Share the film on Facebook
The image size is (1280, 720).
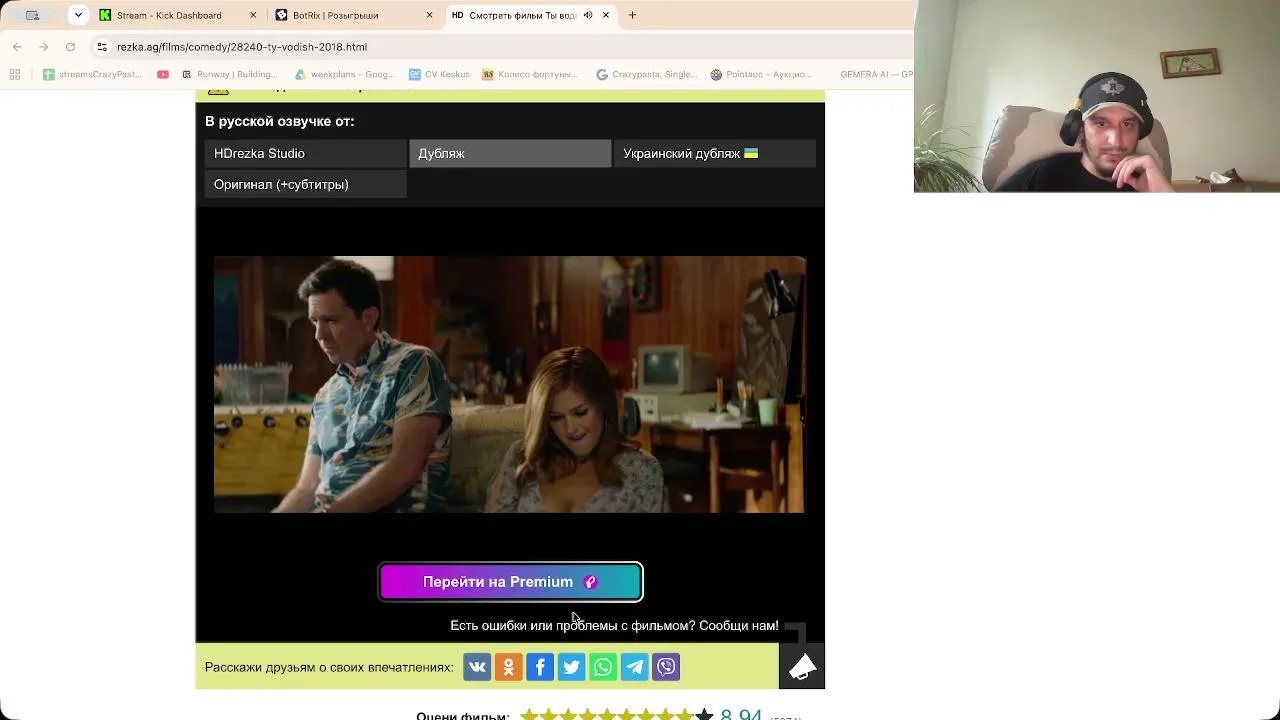[x=540, y=667]
